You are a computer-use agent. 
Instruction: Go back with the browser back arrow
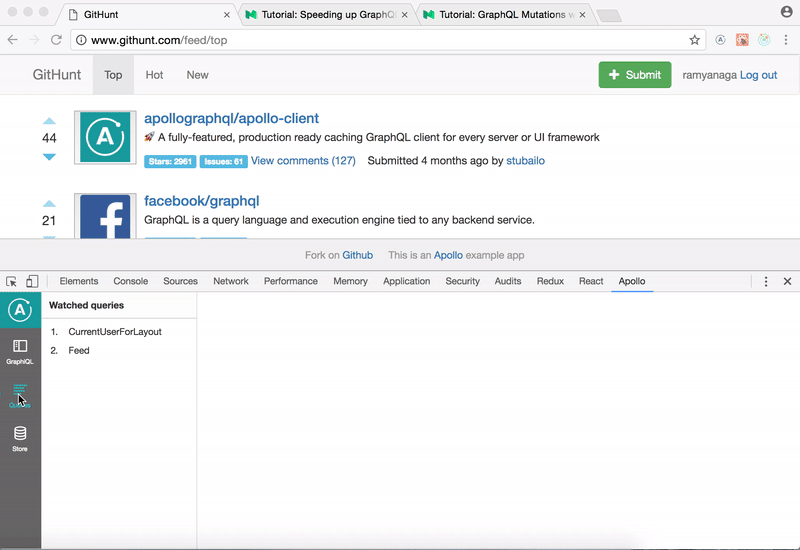[x=13, y=40]
